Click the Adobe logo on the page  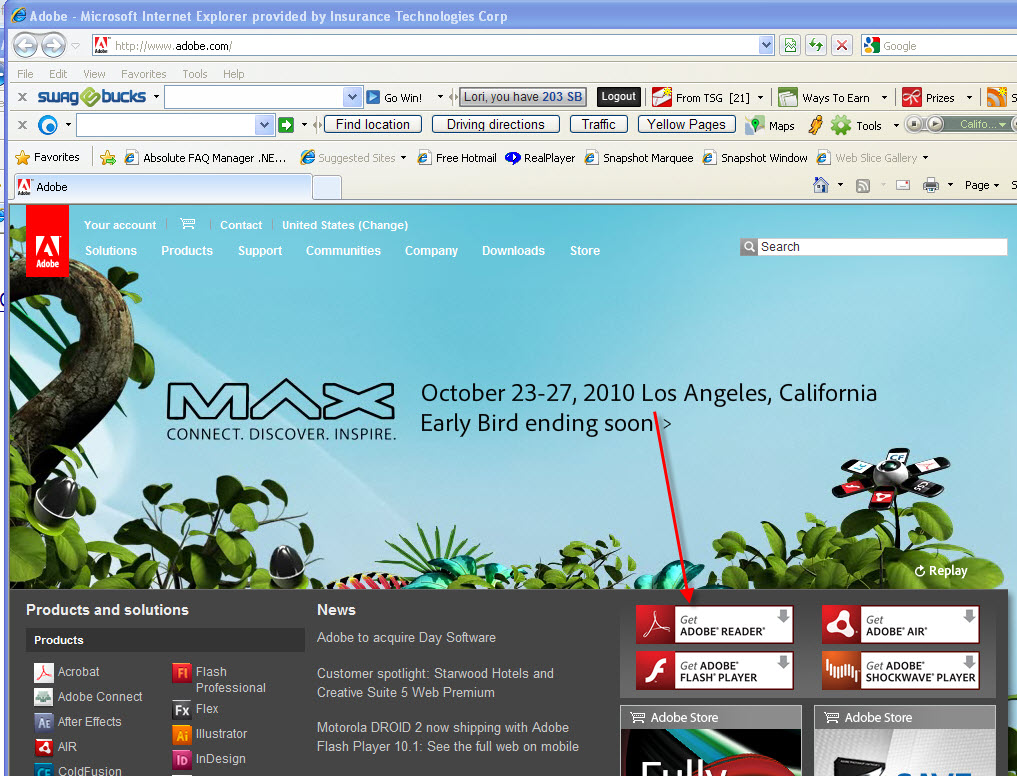(x=47, y=241)
